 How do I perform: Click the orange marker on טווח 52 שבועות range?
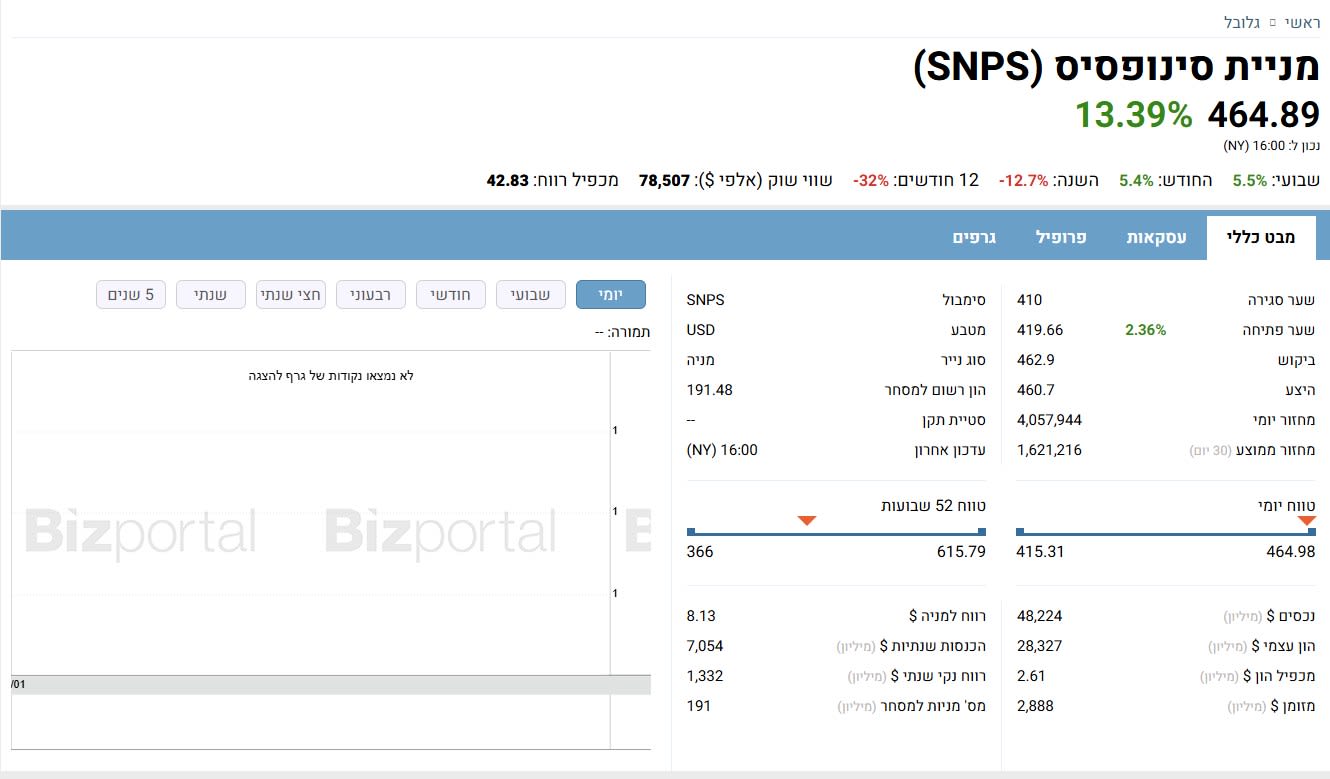coord(807,520)
